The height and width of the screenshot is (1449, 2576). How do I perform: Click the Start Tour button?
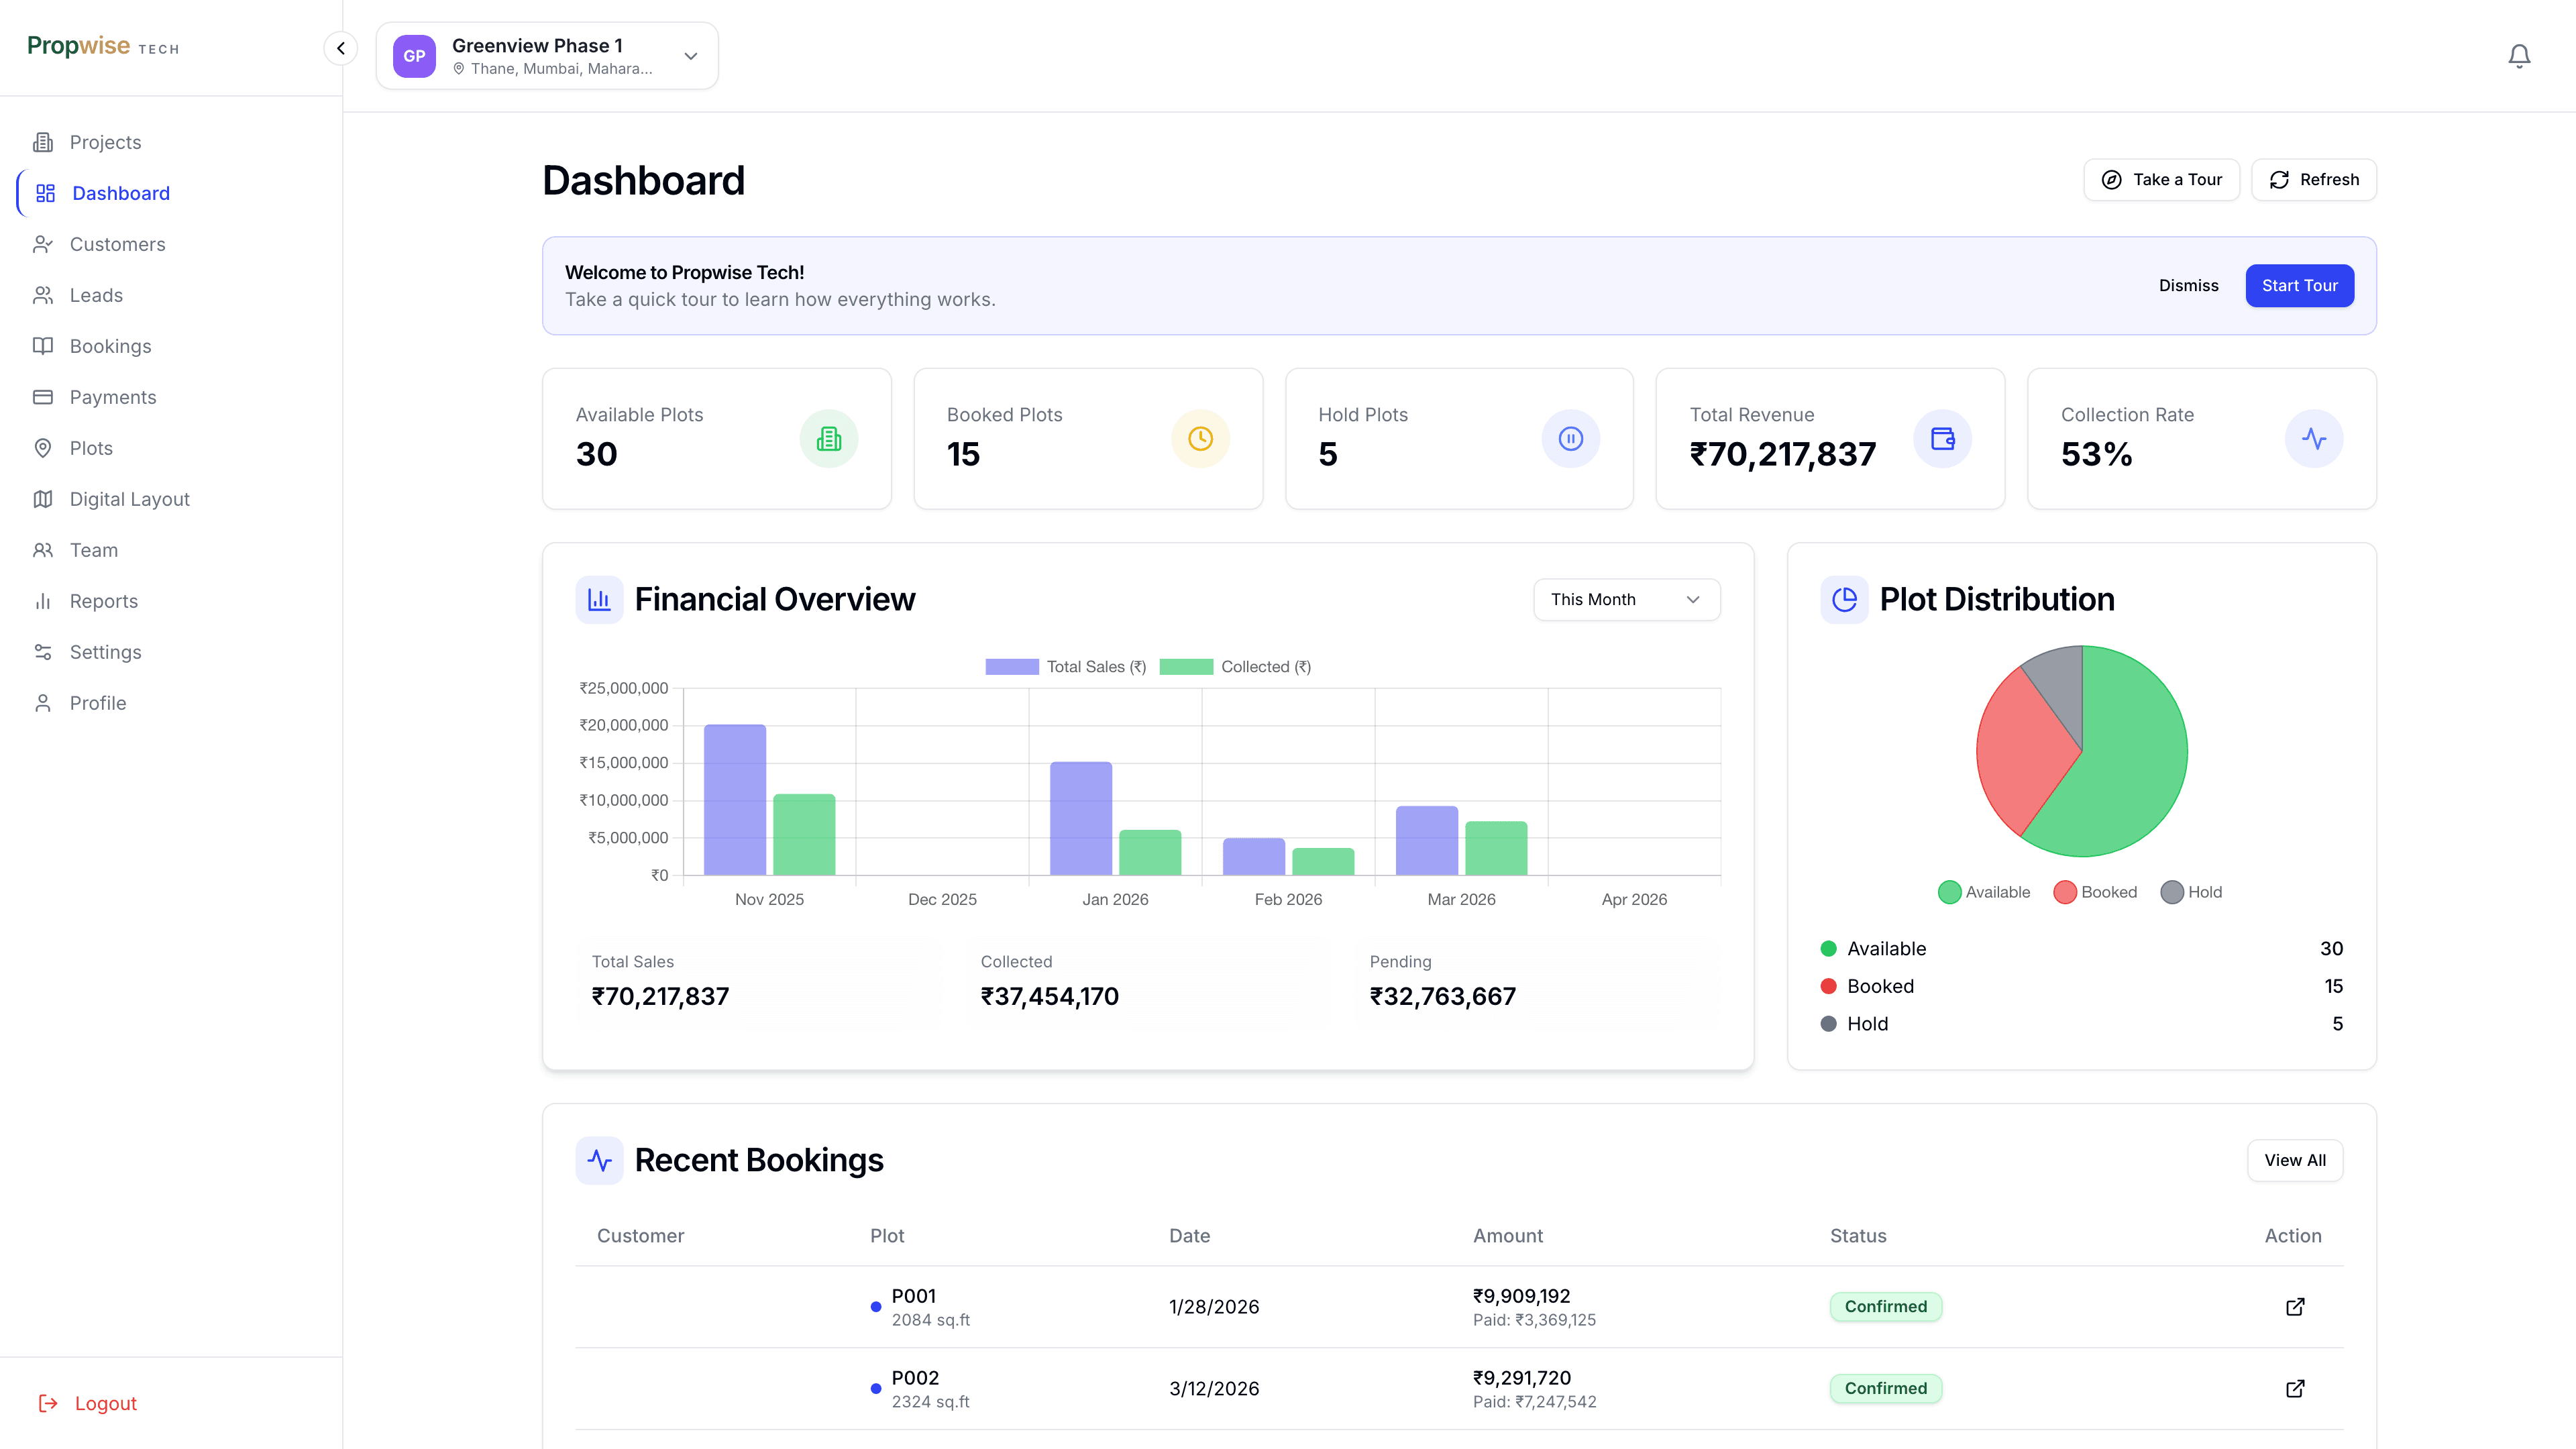[2299, 286]
